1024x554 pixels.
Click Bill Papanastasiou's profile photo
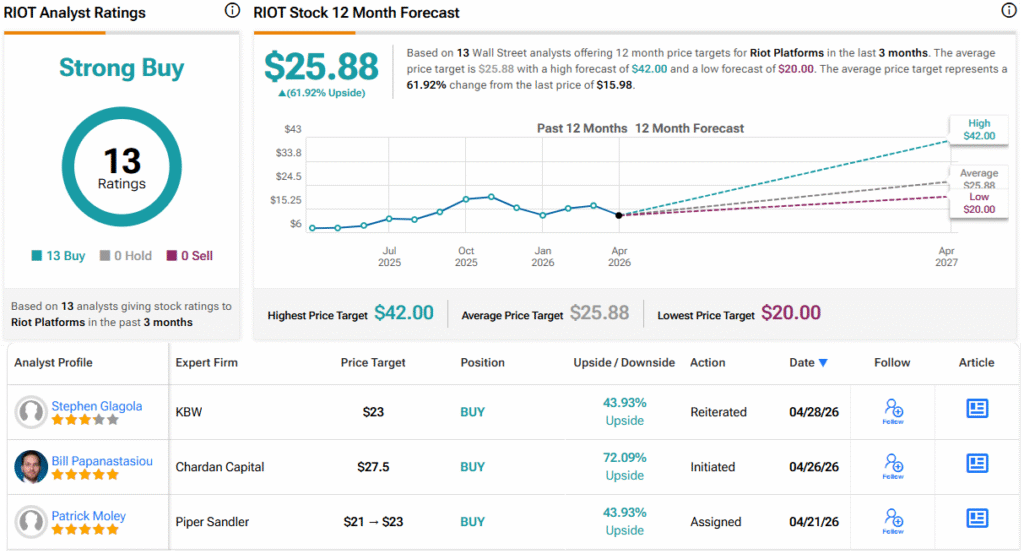click(32, 467)
